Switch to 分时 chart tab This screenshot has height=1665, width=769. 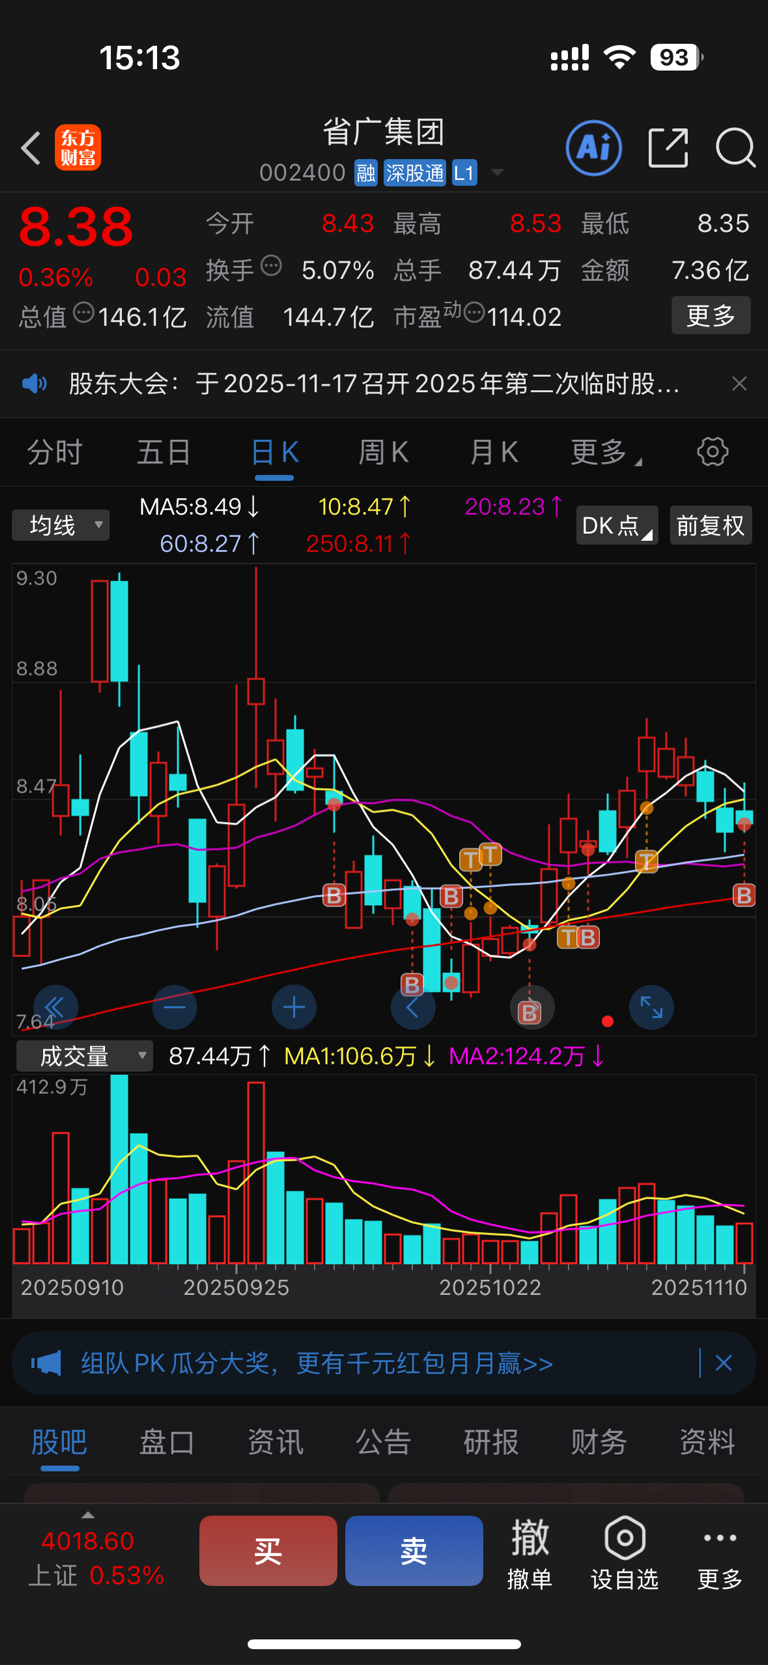(x=54, y=452)
